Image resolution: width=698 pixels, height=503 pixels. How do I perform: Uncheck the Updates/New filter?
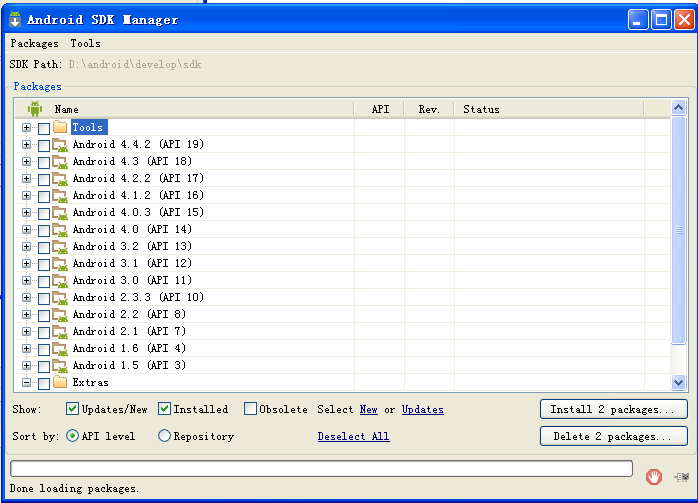(72, 409)
